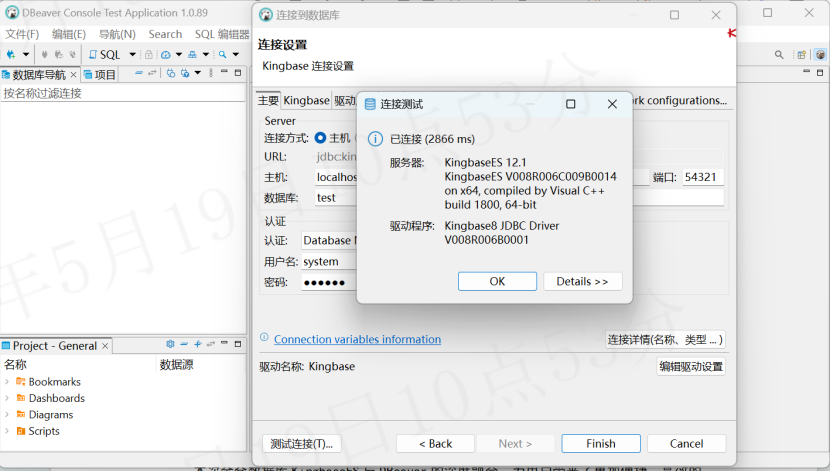Click connection filter plug icon in navigator
This screenshot has height=472, width=831.
[x=185, y=73]
